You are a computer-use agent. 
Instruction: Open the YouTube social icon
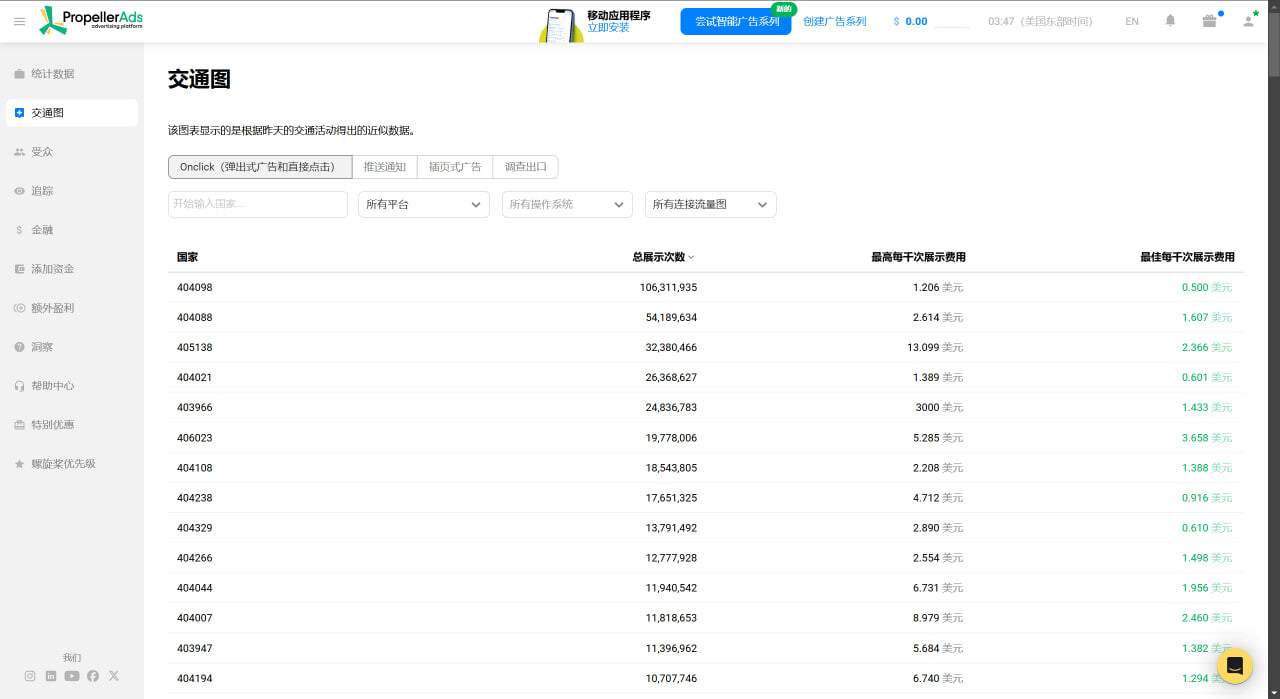point(72,676)
